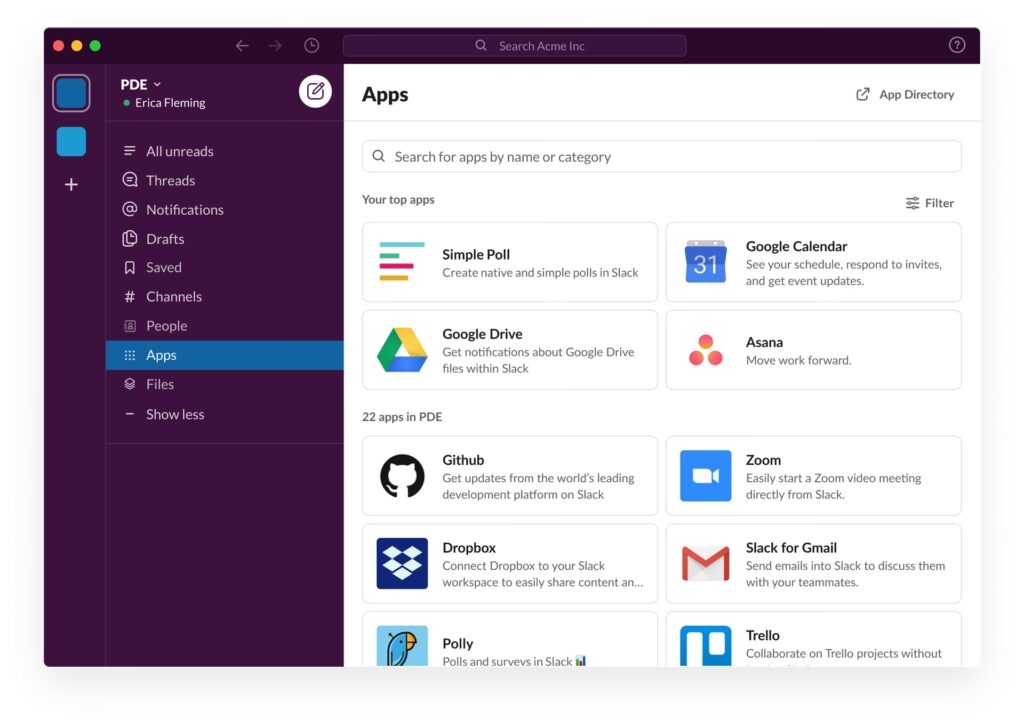Select the Zoom app icon
The width and height of the screenshot is (1024, 727).
[705, 476]
